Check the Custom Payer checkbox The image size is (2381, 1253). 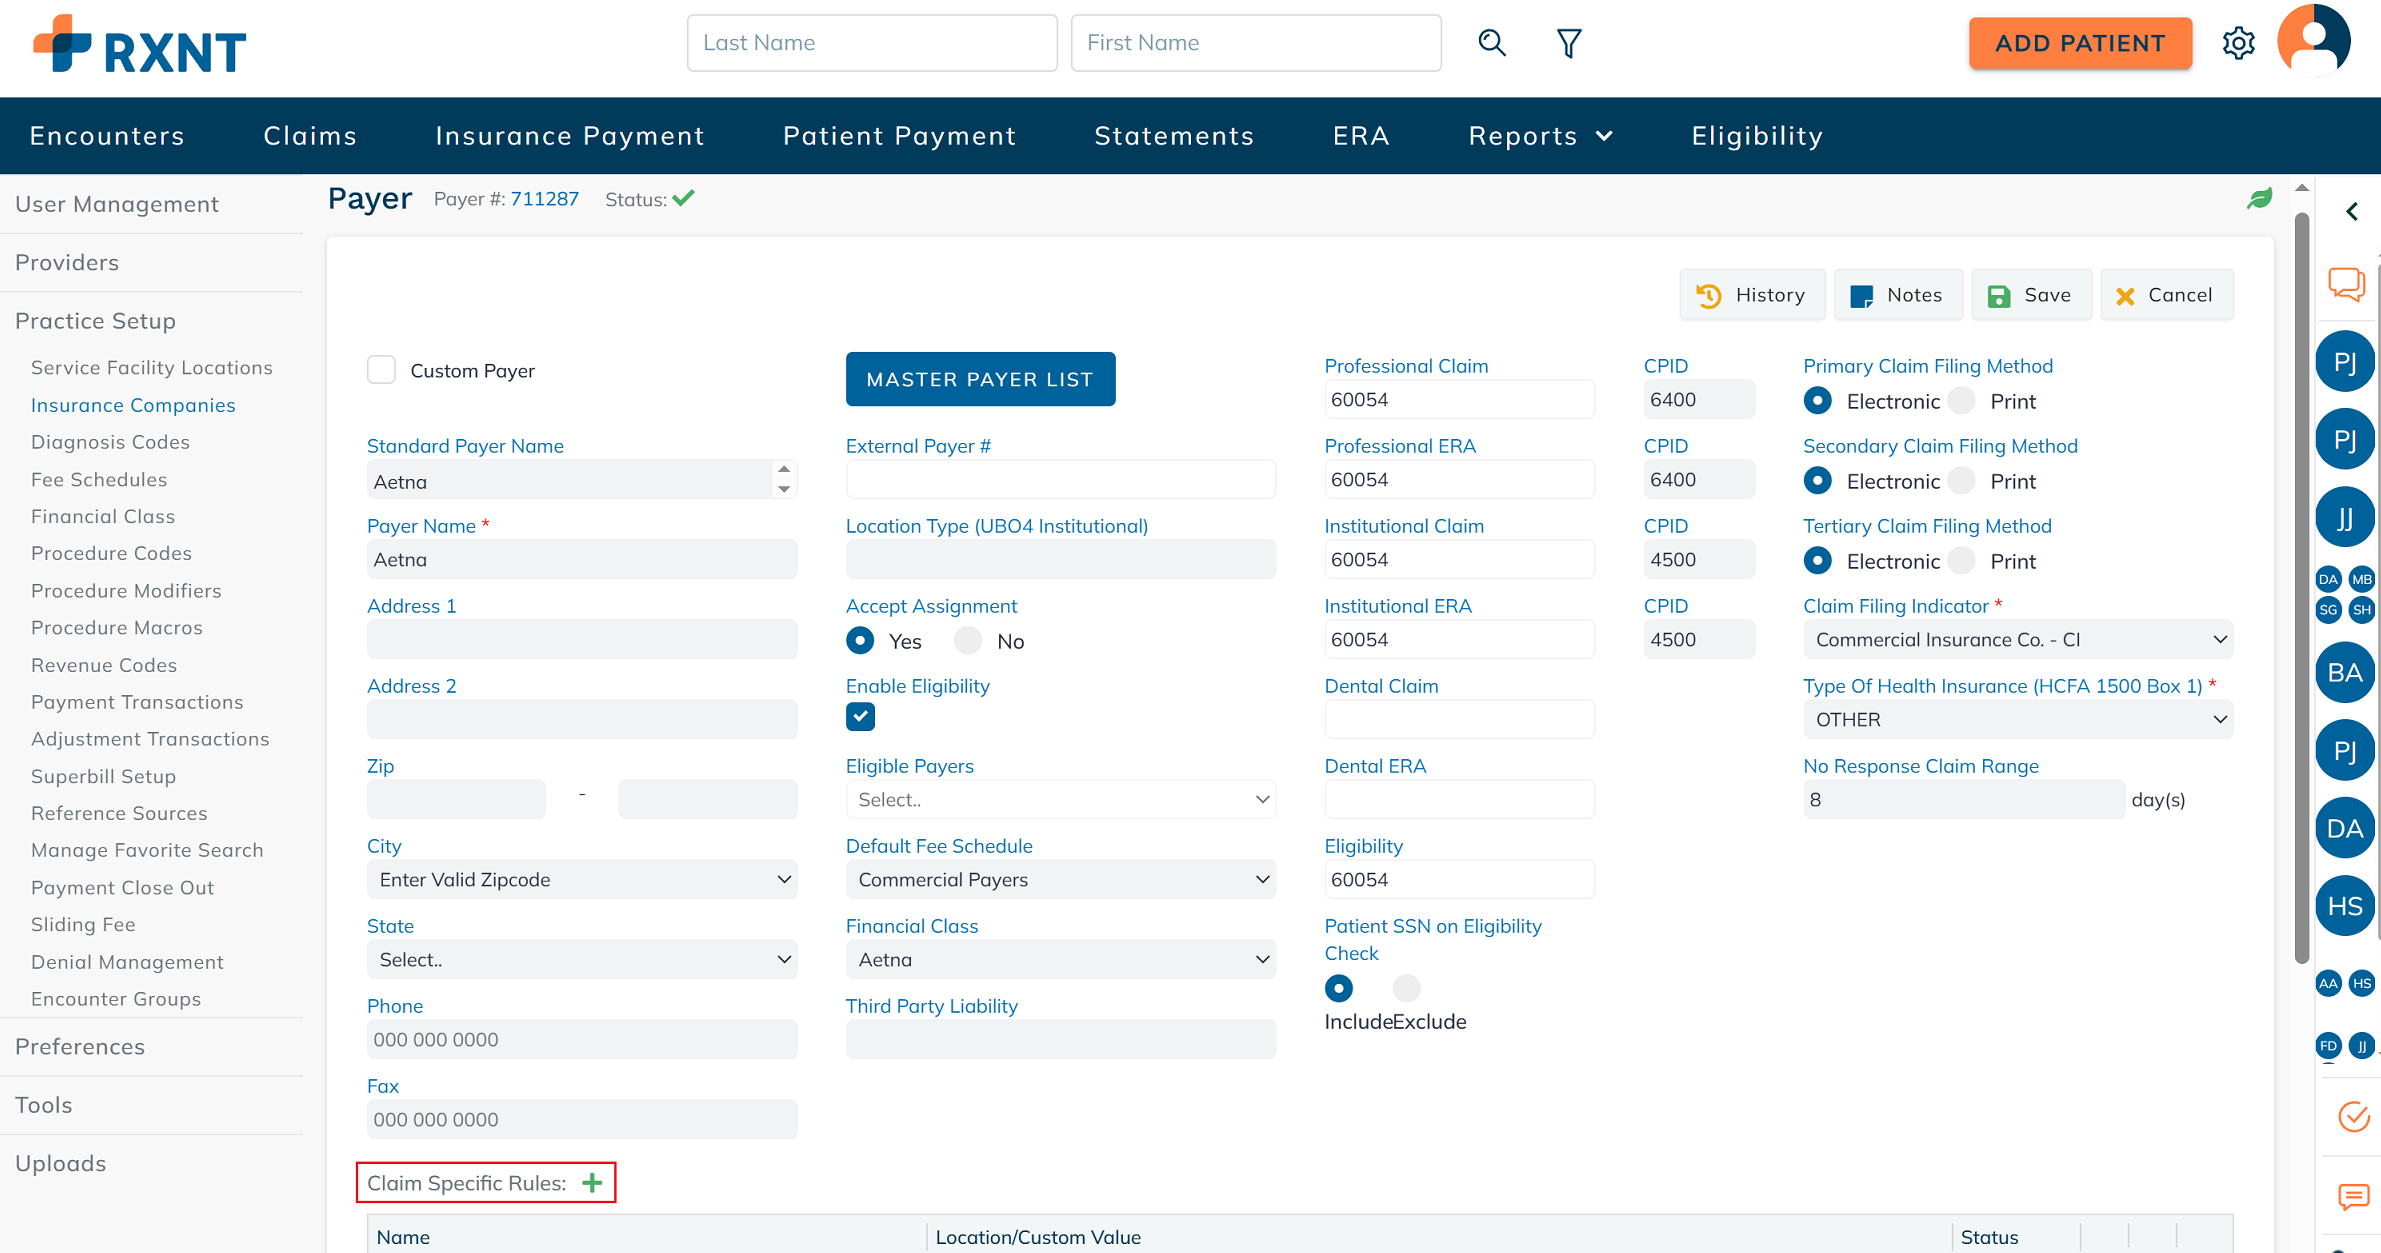click(x=381, y=370)
